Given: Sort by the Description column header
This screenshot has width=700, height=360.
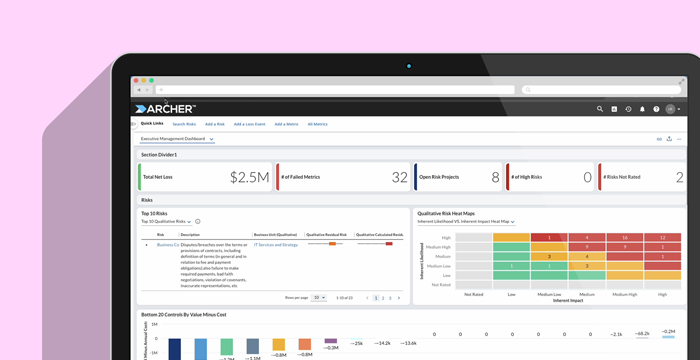Looking at the screenshot, I should pyautogui.click(x=190, y=234).
